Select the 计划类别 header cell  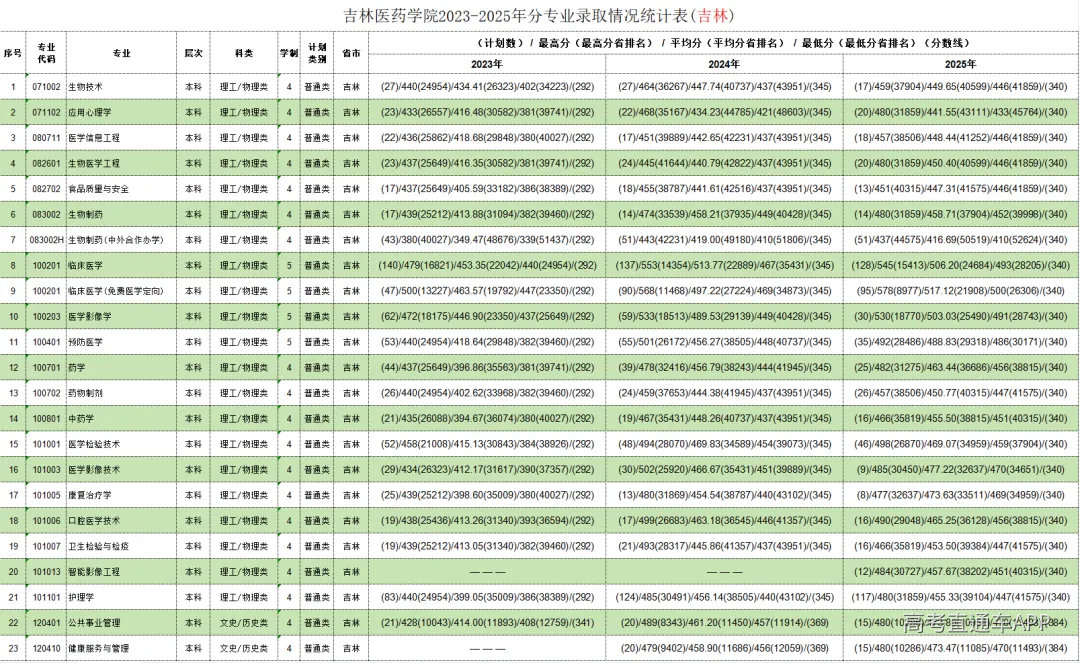point(317,53)
